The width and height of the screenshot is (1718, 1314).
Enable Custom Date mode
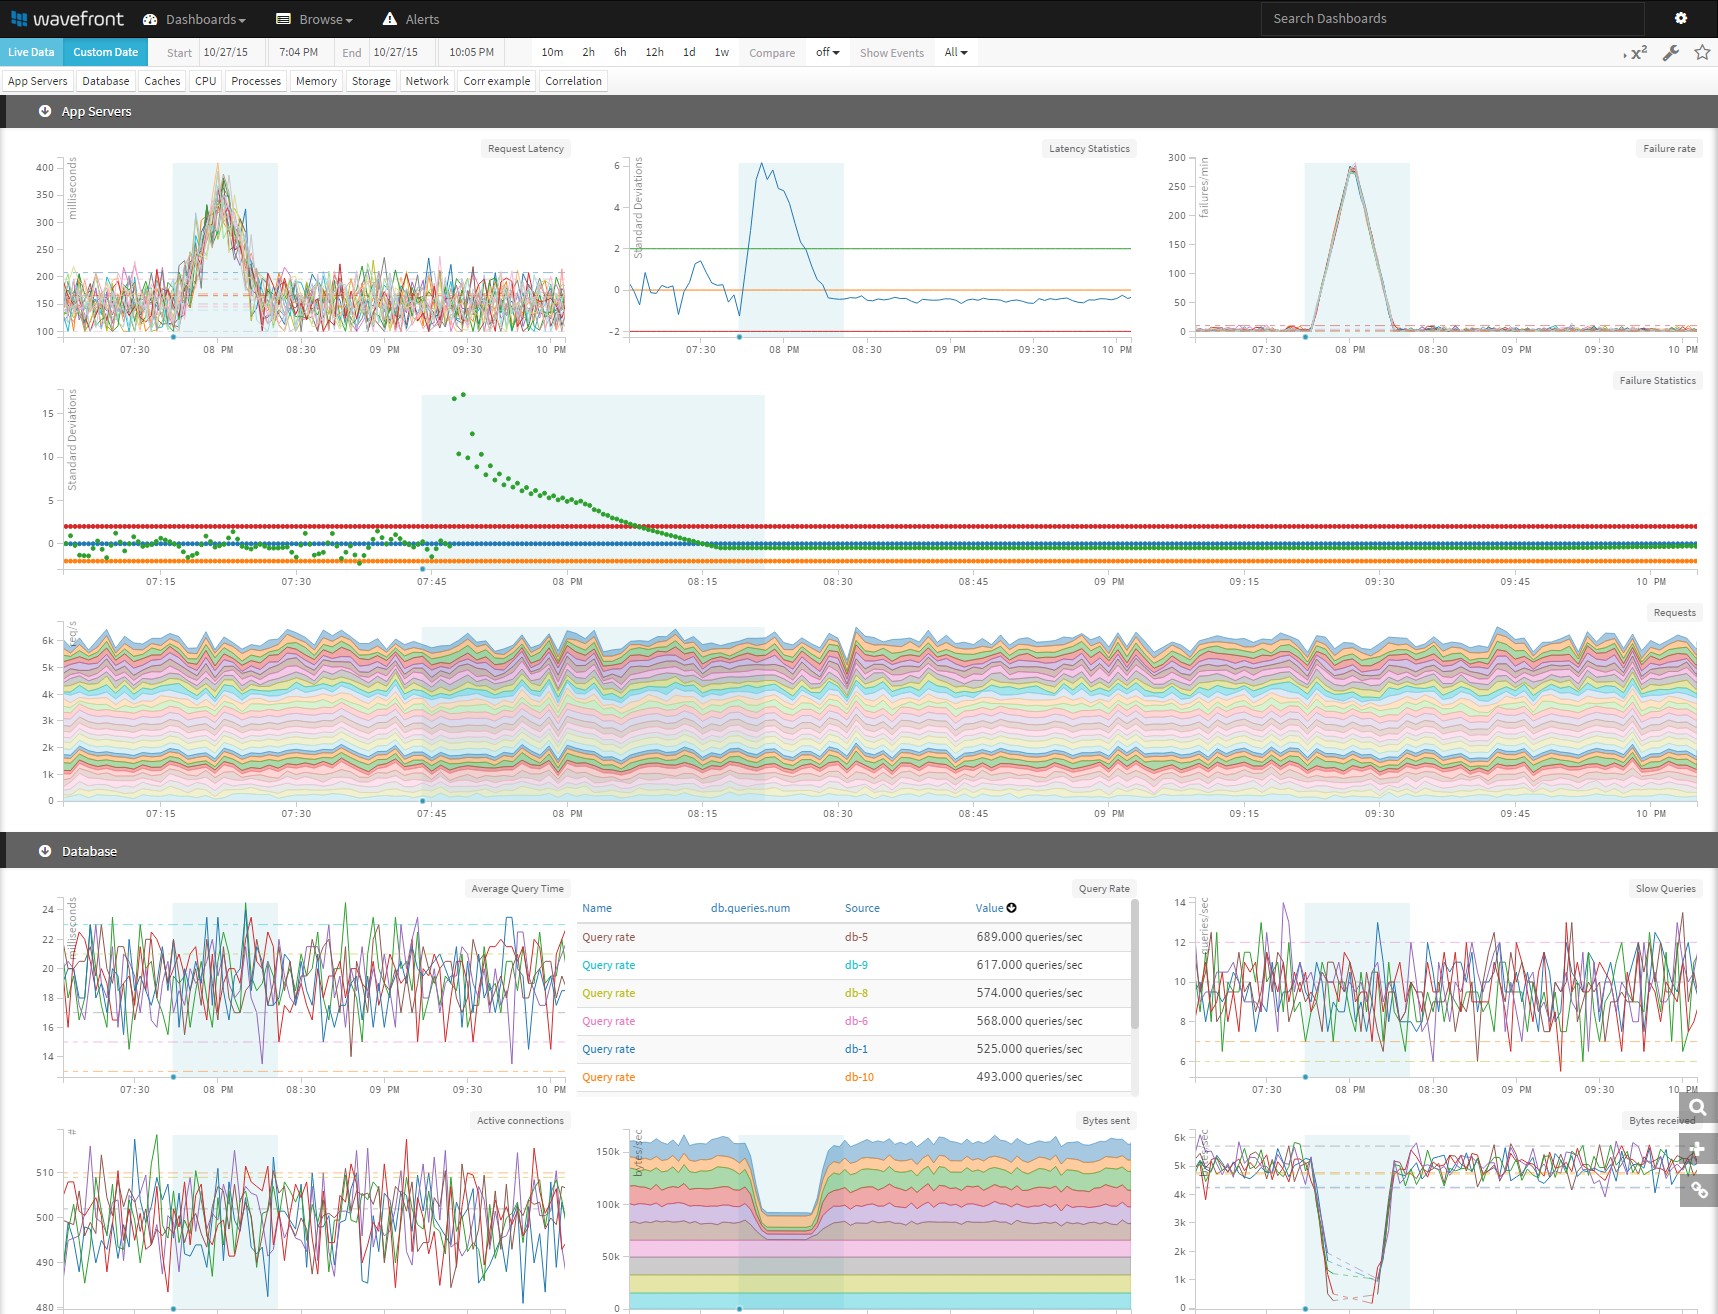[x=105, y=52]
